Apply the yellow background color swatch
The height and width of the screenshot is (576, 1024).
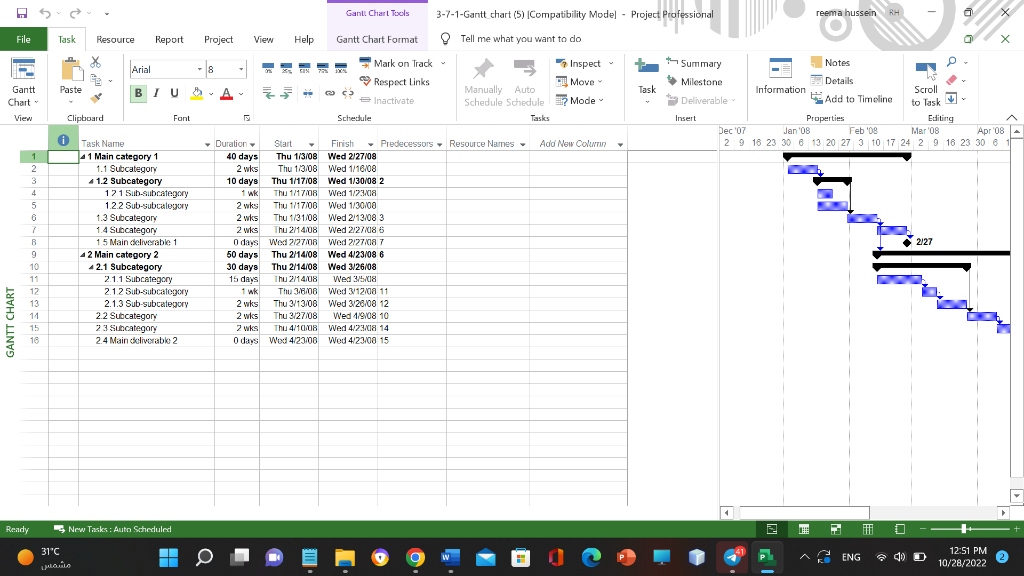tap(197, 93)
